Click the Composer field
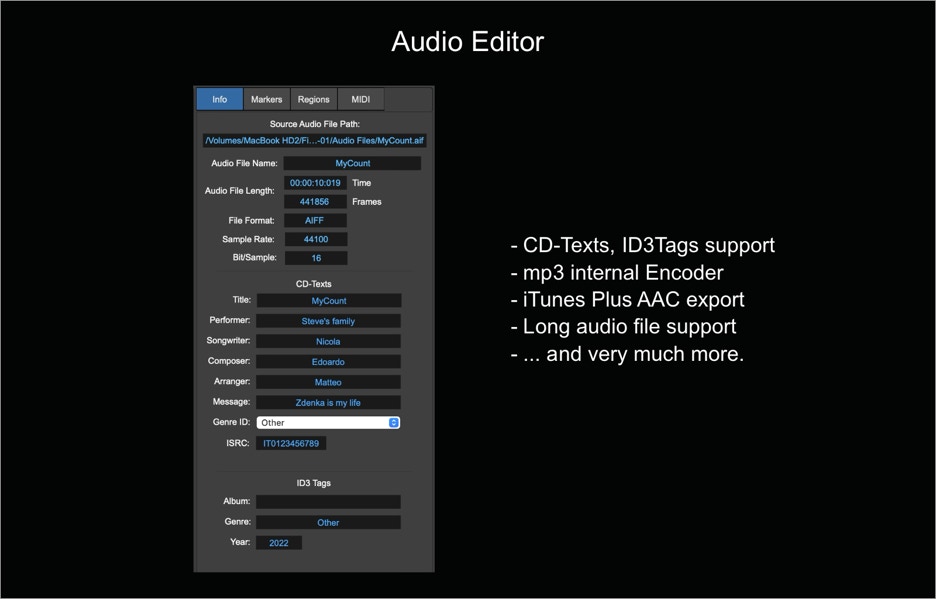936x599 pixels. coord(328,362)
